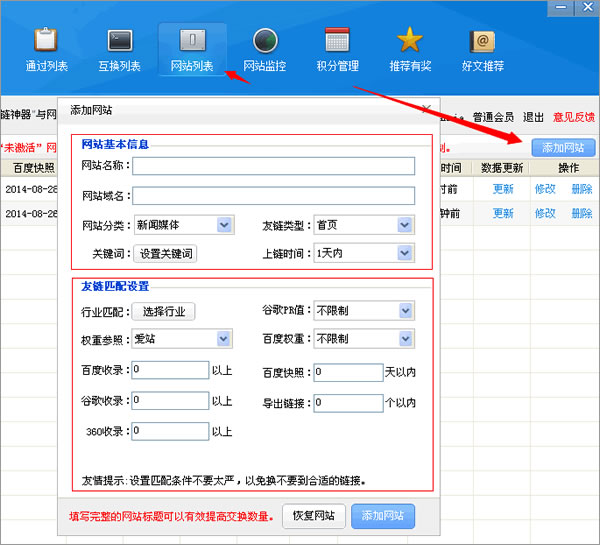Open the 百度权重 dropdown
Image resolution: width=600 pixels, height=545 pixels.
tap(404, 339)
